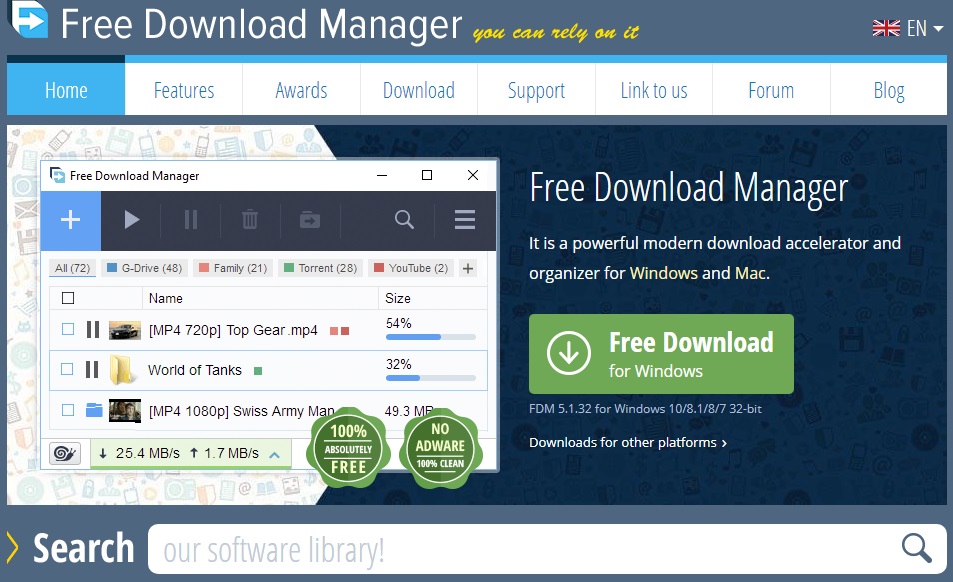Go to the Home tab

click(x=66, y=90)
